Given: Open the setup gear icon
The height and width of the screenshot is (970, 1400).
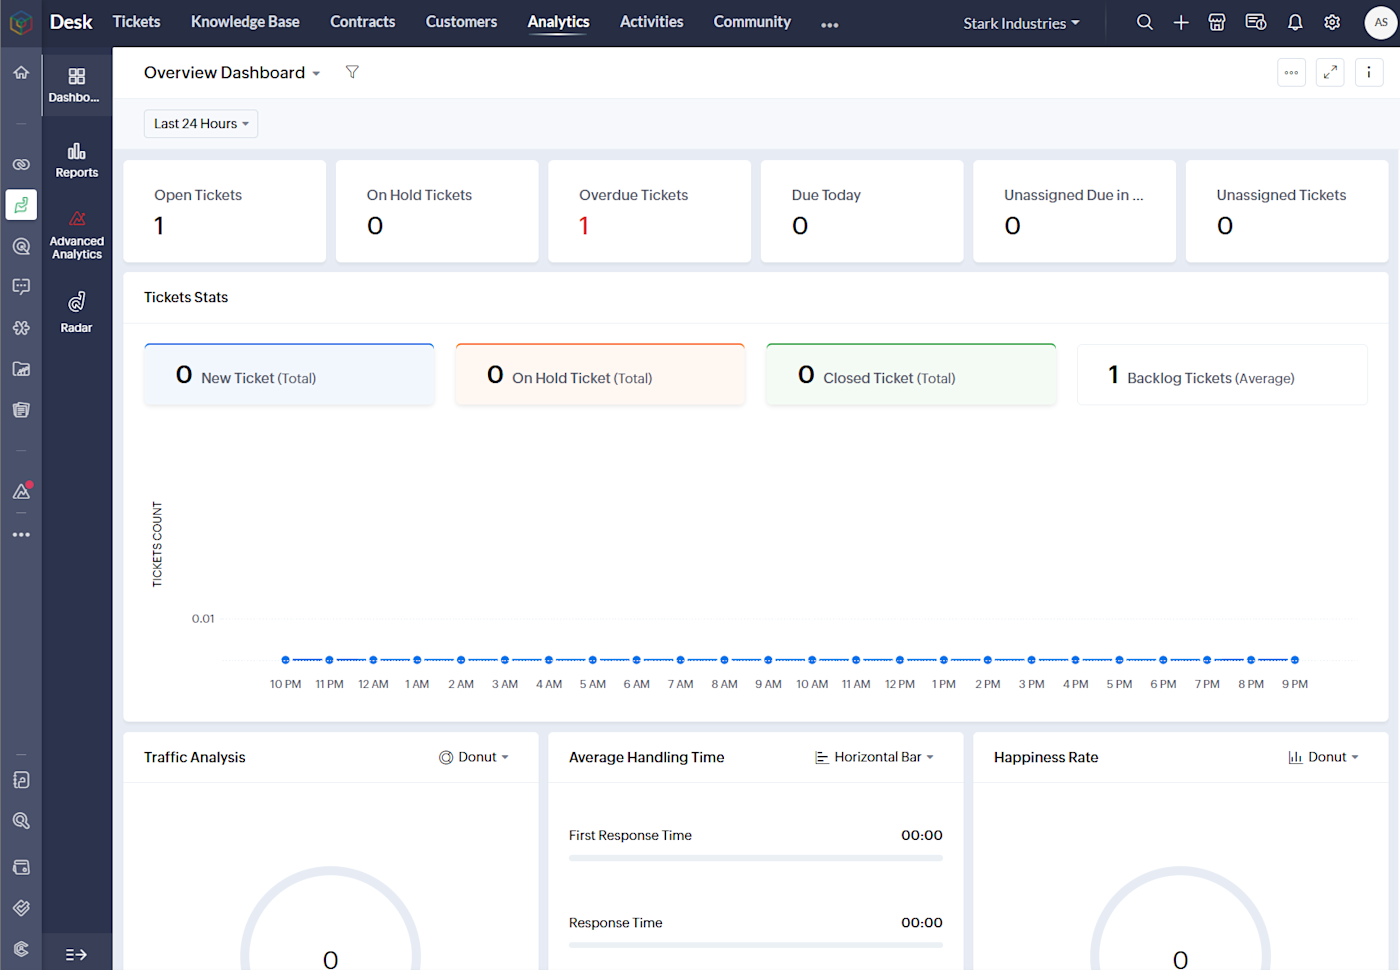Looking at the screenshot, I should pos(1332,22).
